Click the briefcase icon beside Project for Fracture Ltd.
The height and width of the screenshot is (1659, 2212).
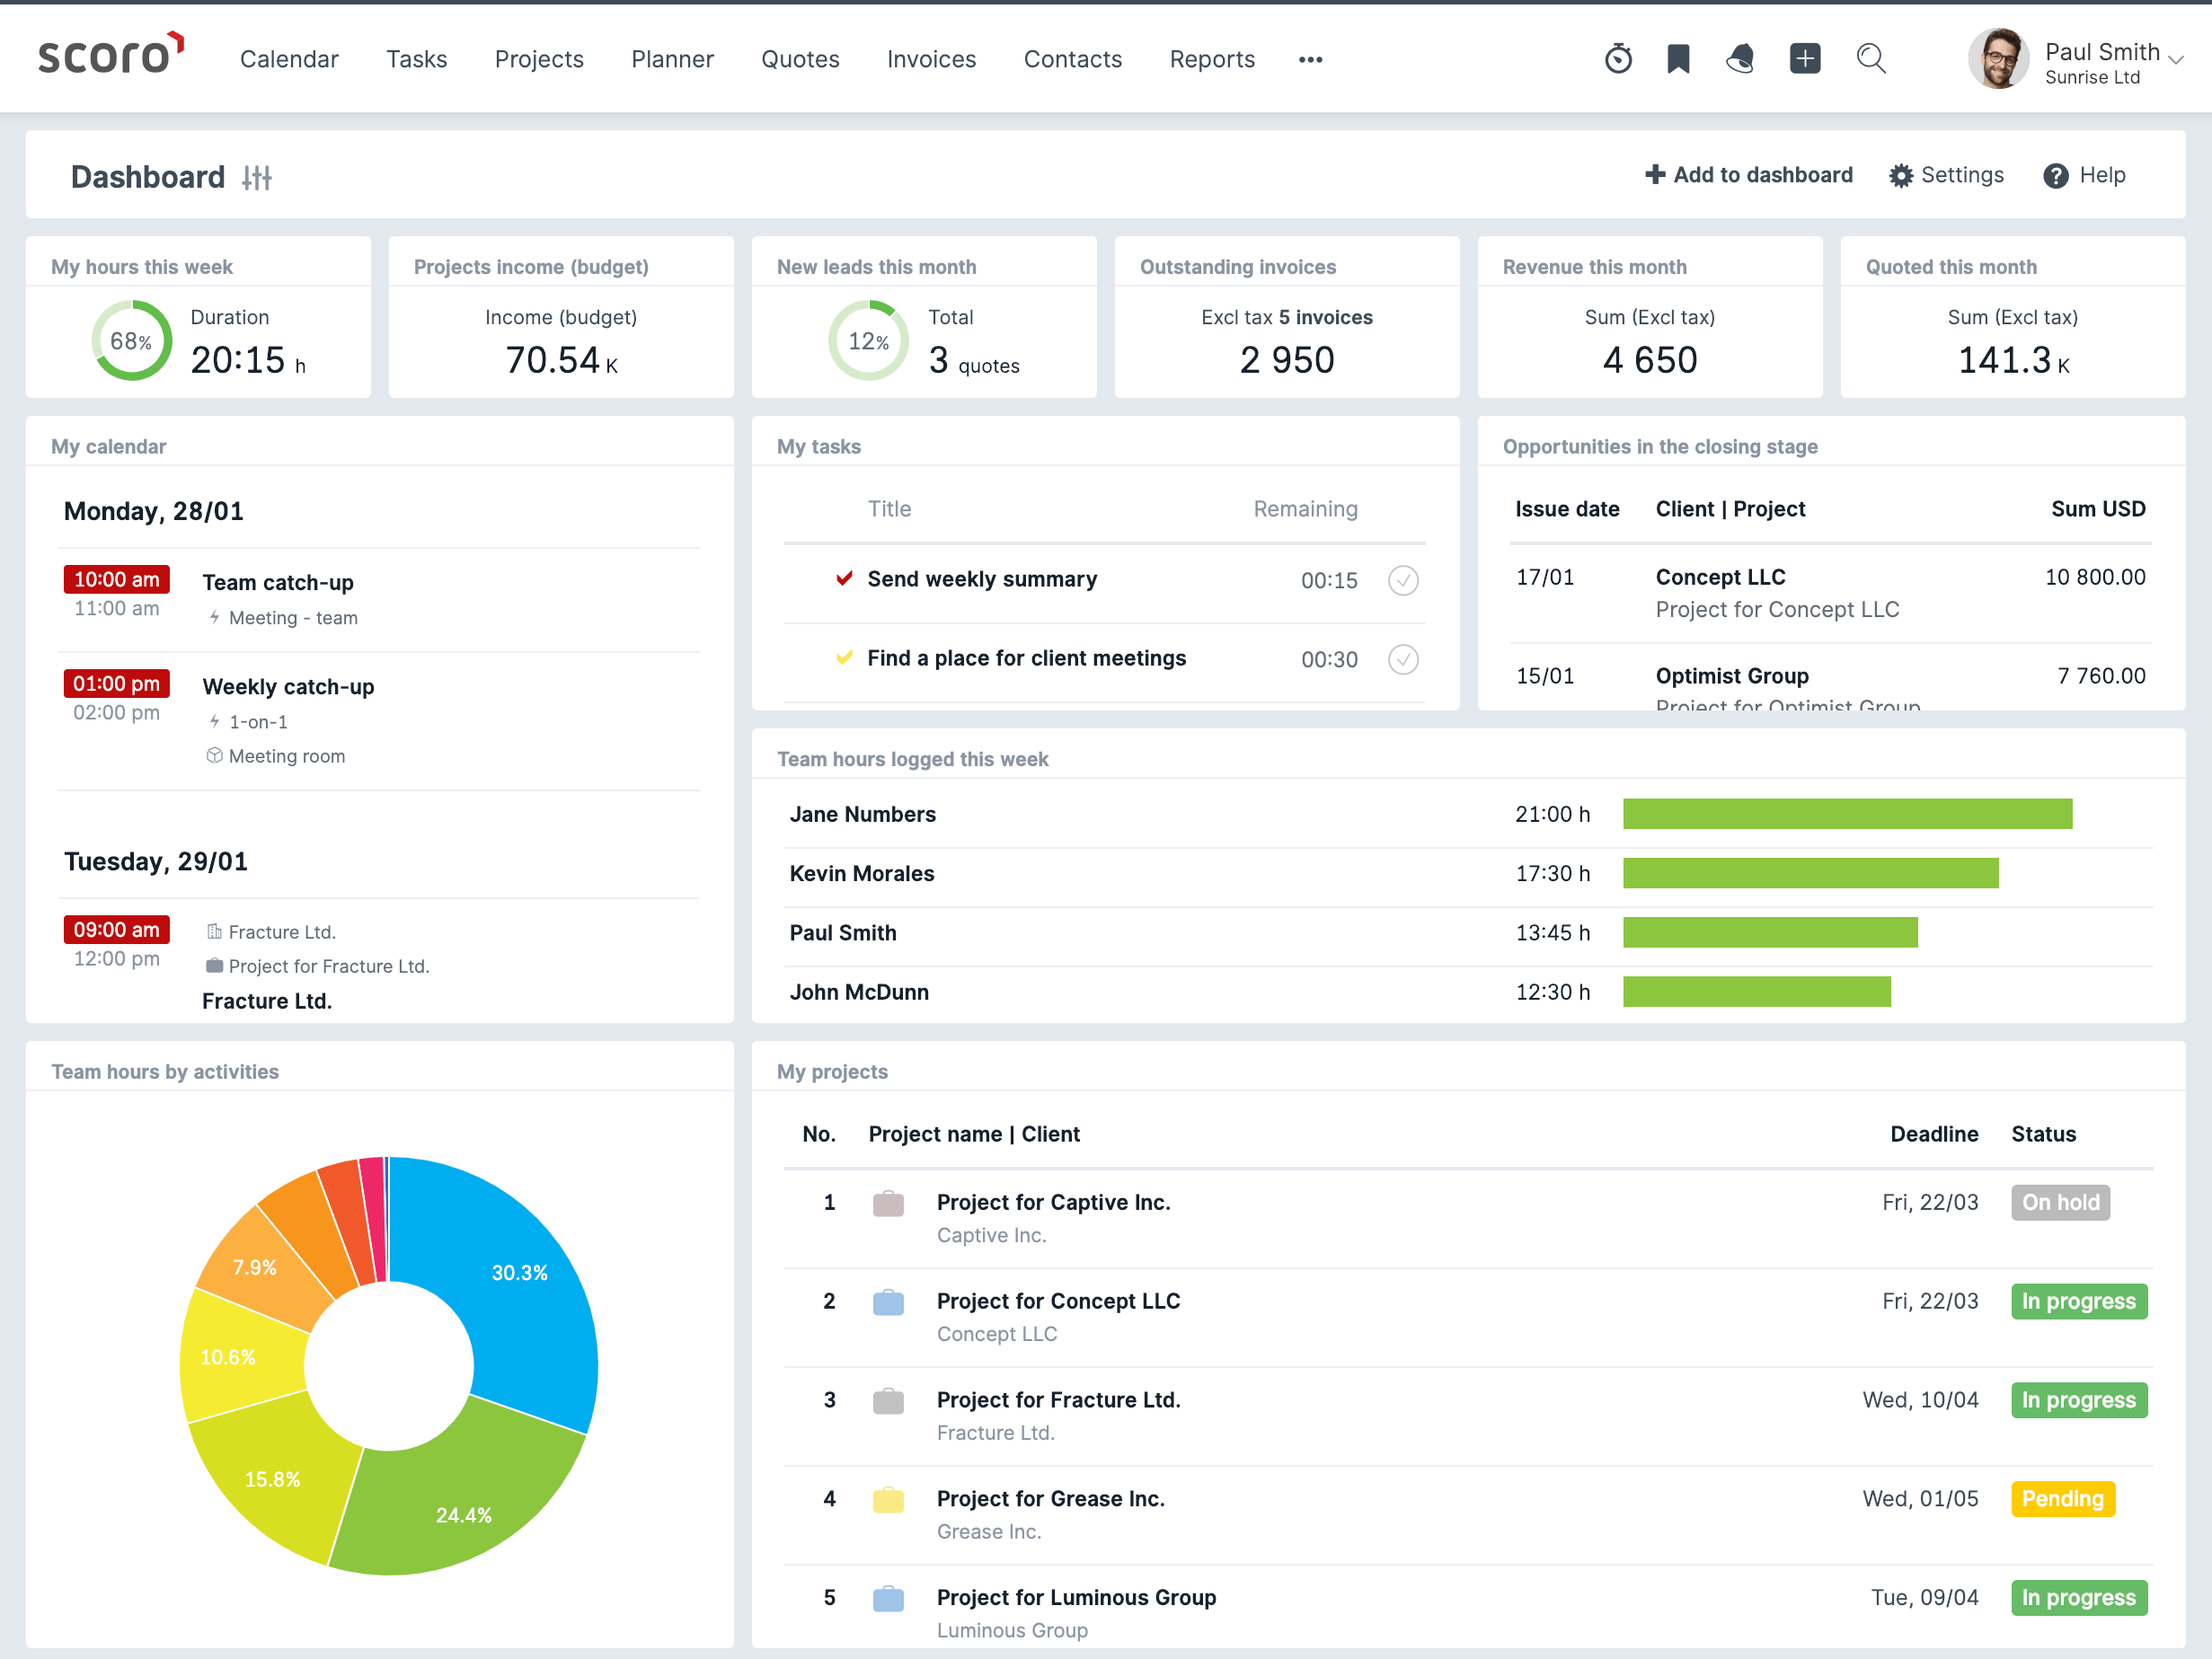(x=214, y=965)
